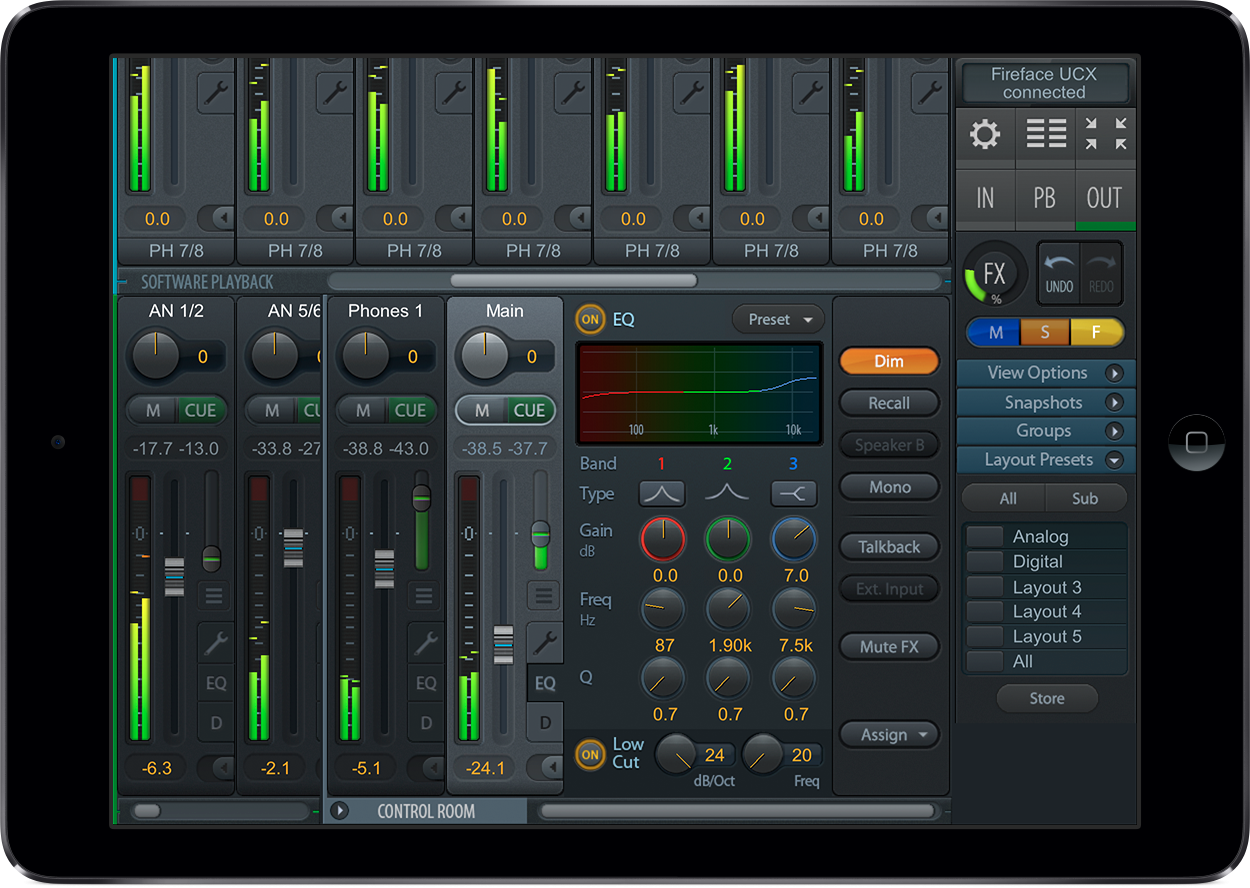Open the matrix layout view icon
Viewport: 1250px width, 888px height.
(x=1046, y=134)
